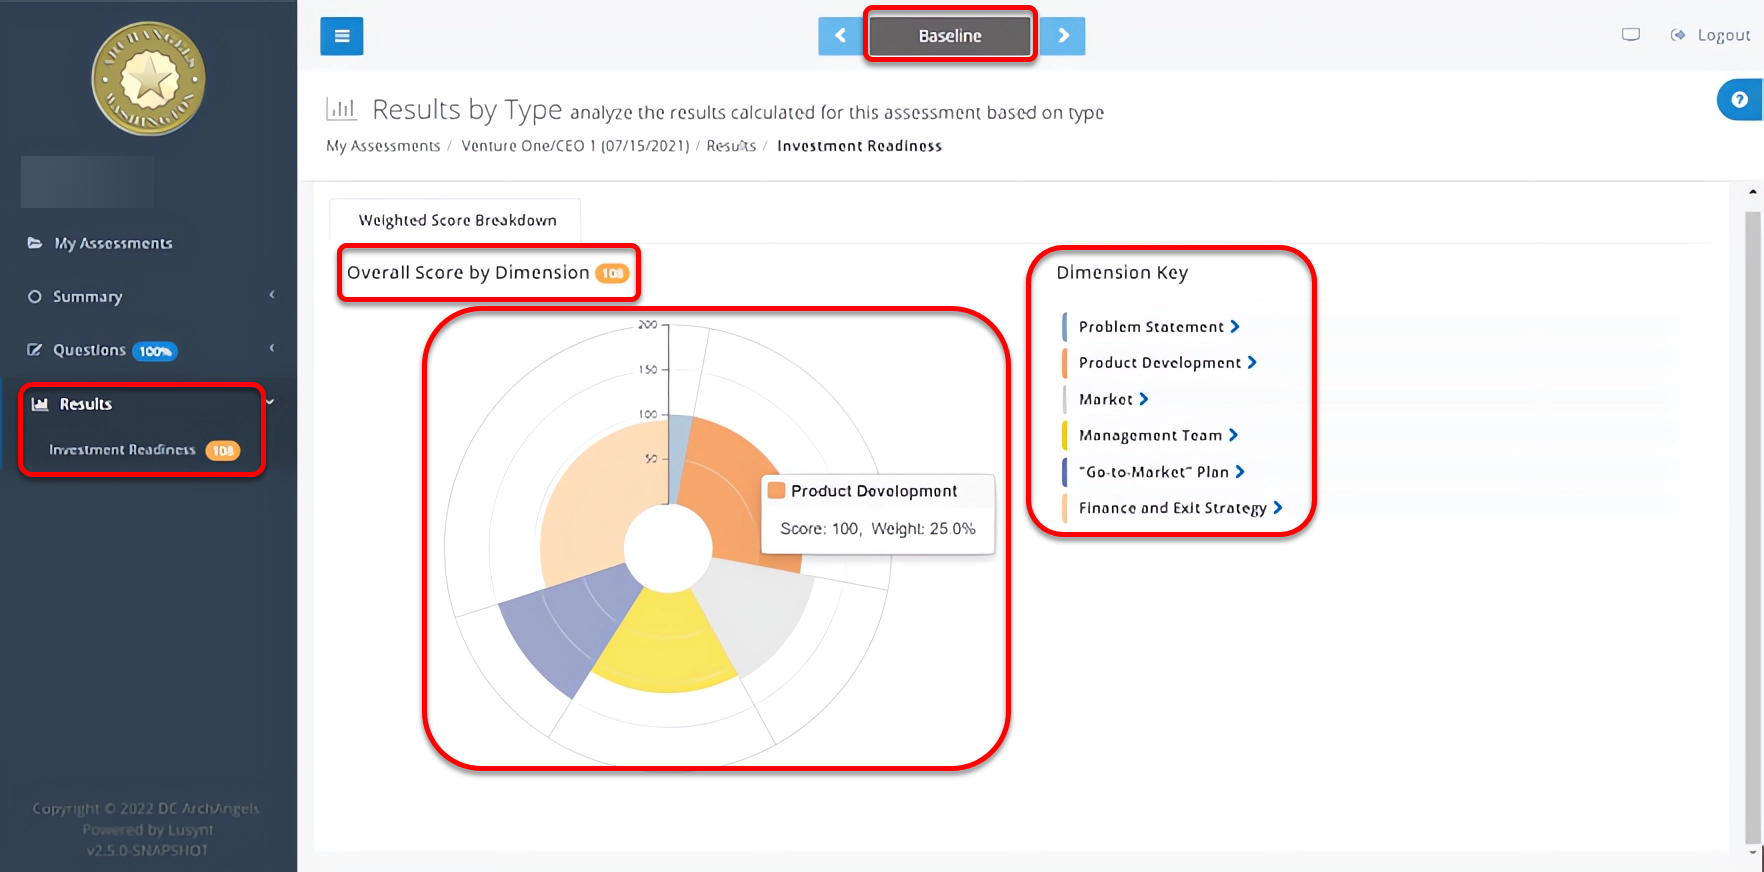Click the My Assessments breadcrumb link
This screenshot has height=872, width=1764.
[x=383, y=146]
